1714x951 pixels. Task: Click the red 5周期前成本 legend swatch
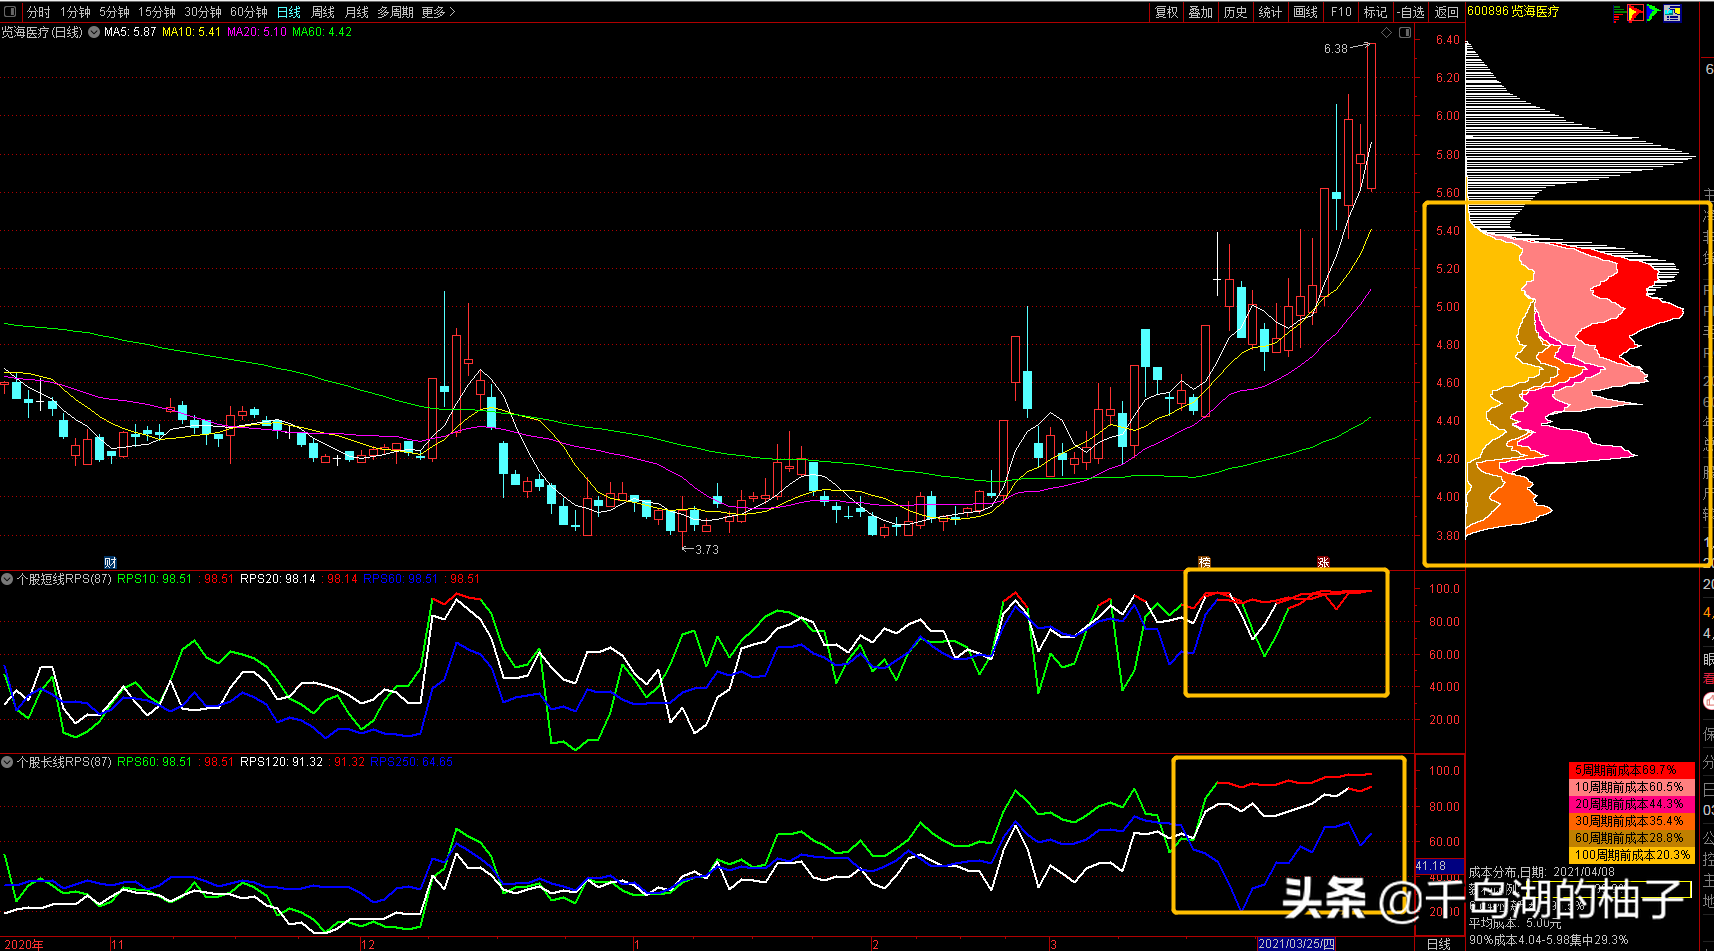pos(1631,770)
